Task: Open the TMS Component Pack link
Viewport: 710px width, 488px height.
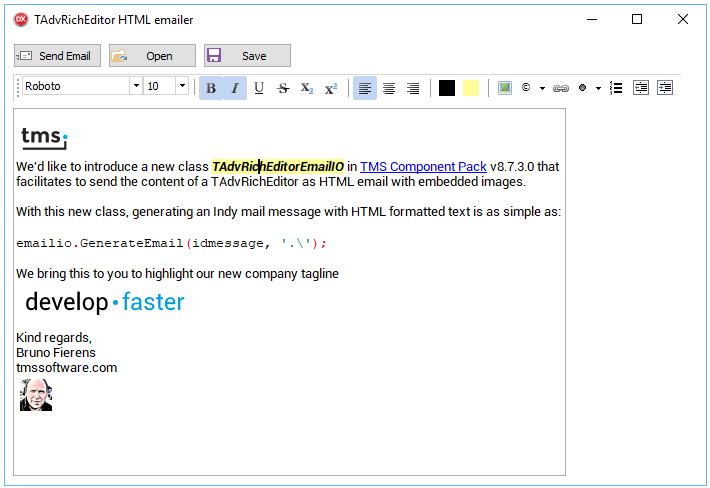Action: click(423, 167)
